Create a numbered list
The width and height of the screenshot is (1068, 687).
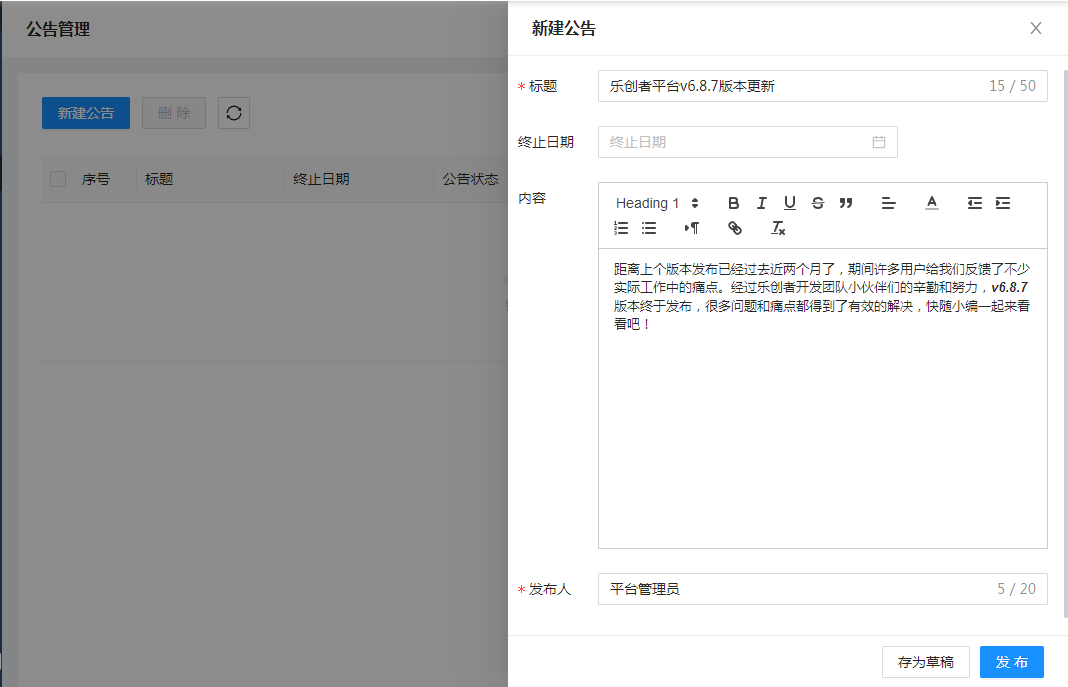click(621, 228)
